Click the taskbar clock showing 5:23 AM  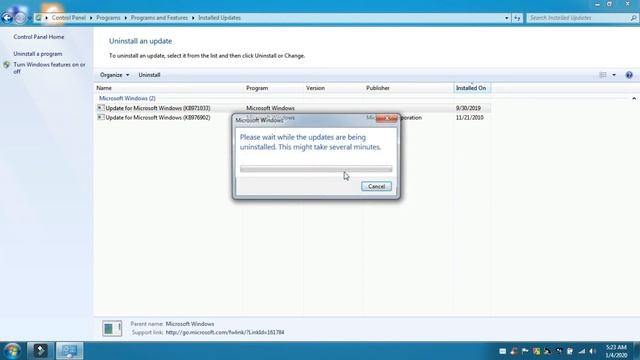coord(616,351)
